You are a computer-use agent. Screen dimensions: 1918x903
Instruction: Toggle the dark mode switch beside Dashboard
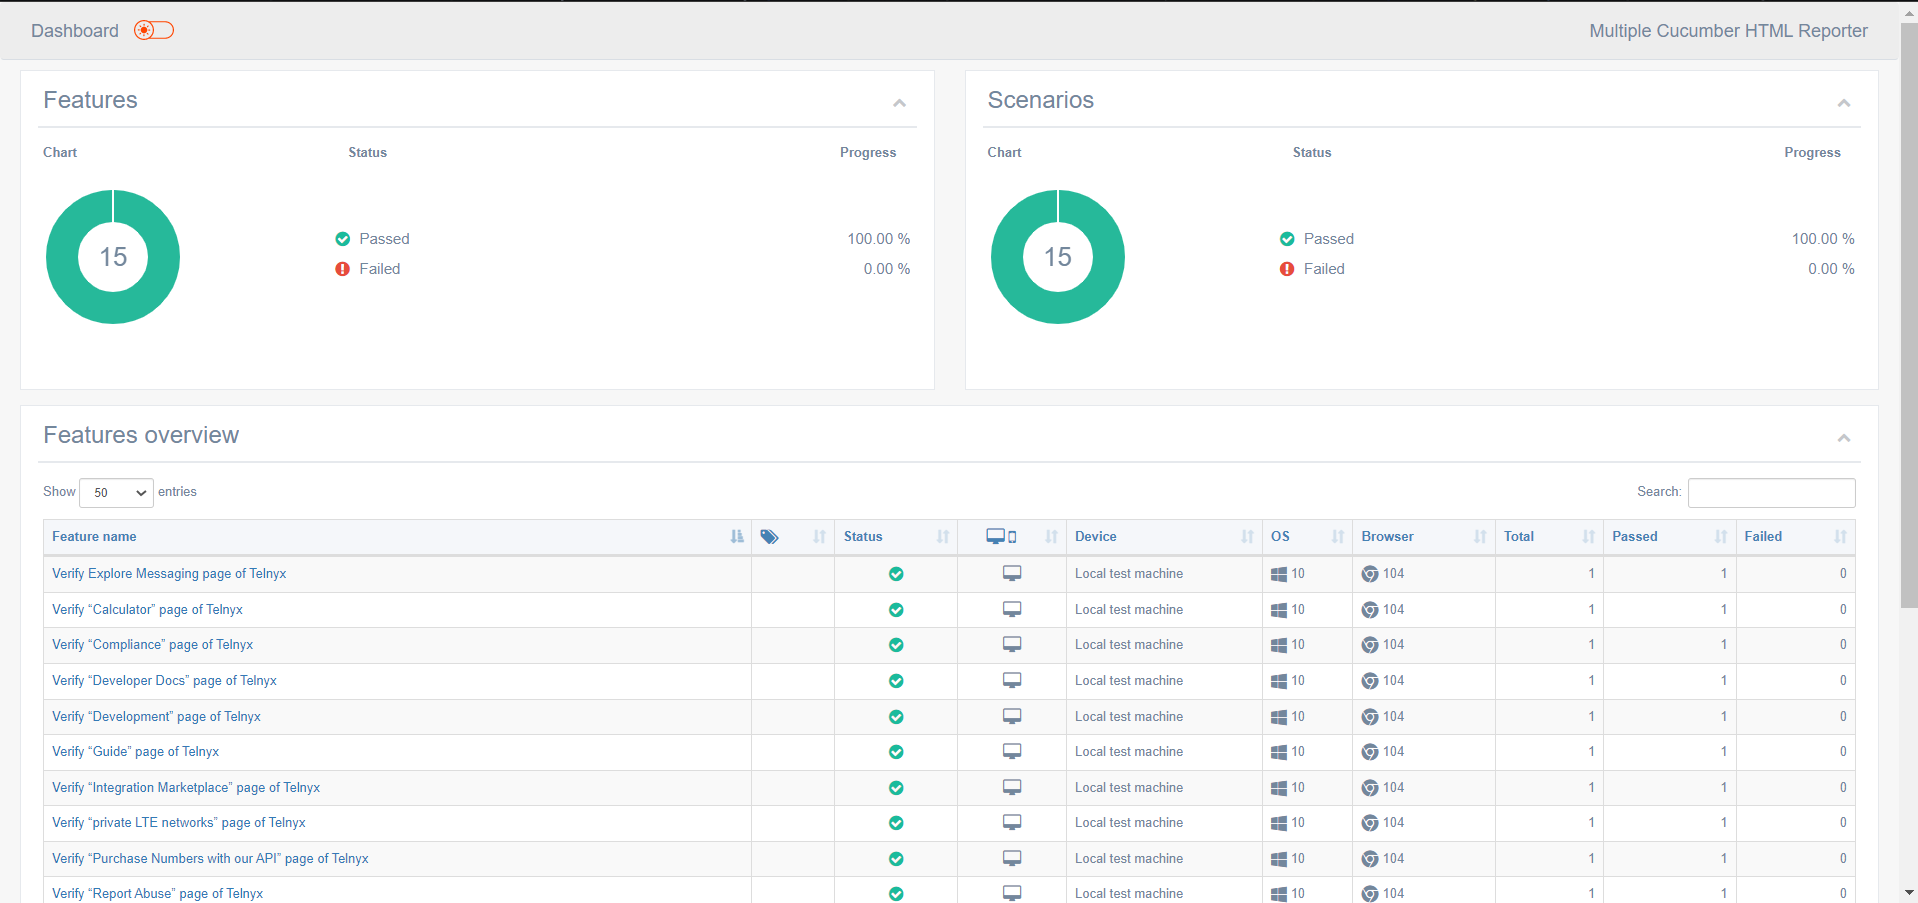pos(154,30)
